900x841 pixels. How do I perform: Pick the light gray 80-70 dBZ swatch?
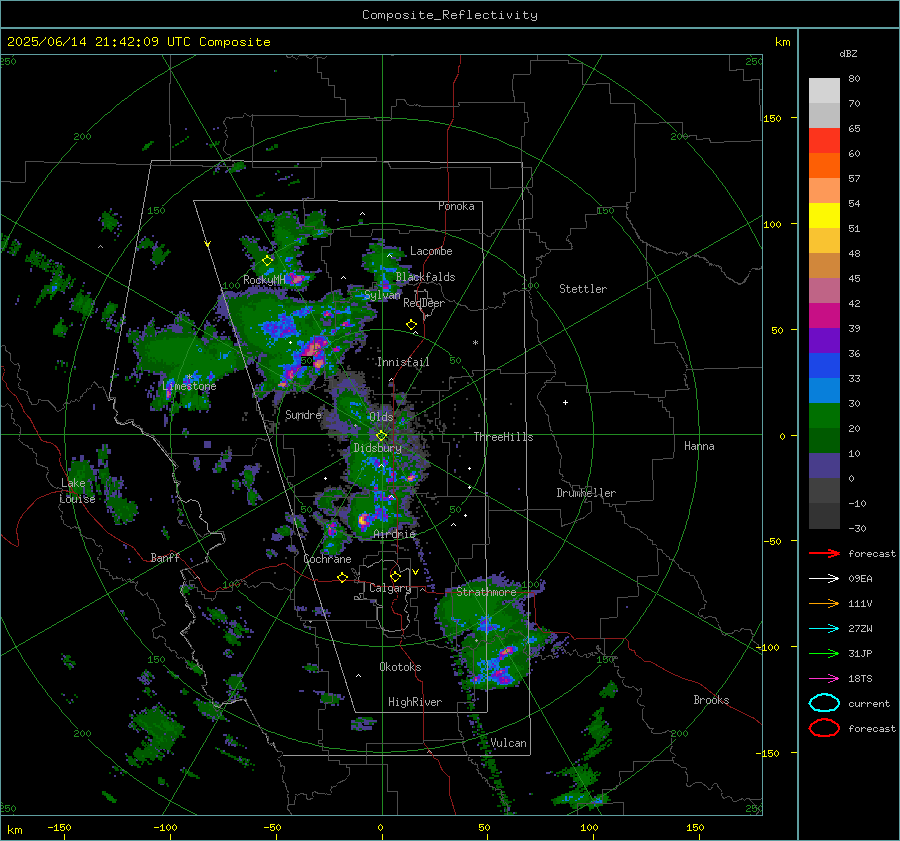click(x=824, y=90)
